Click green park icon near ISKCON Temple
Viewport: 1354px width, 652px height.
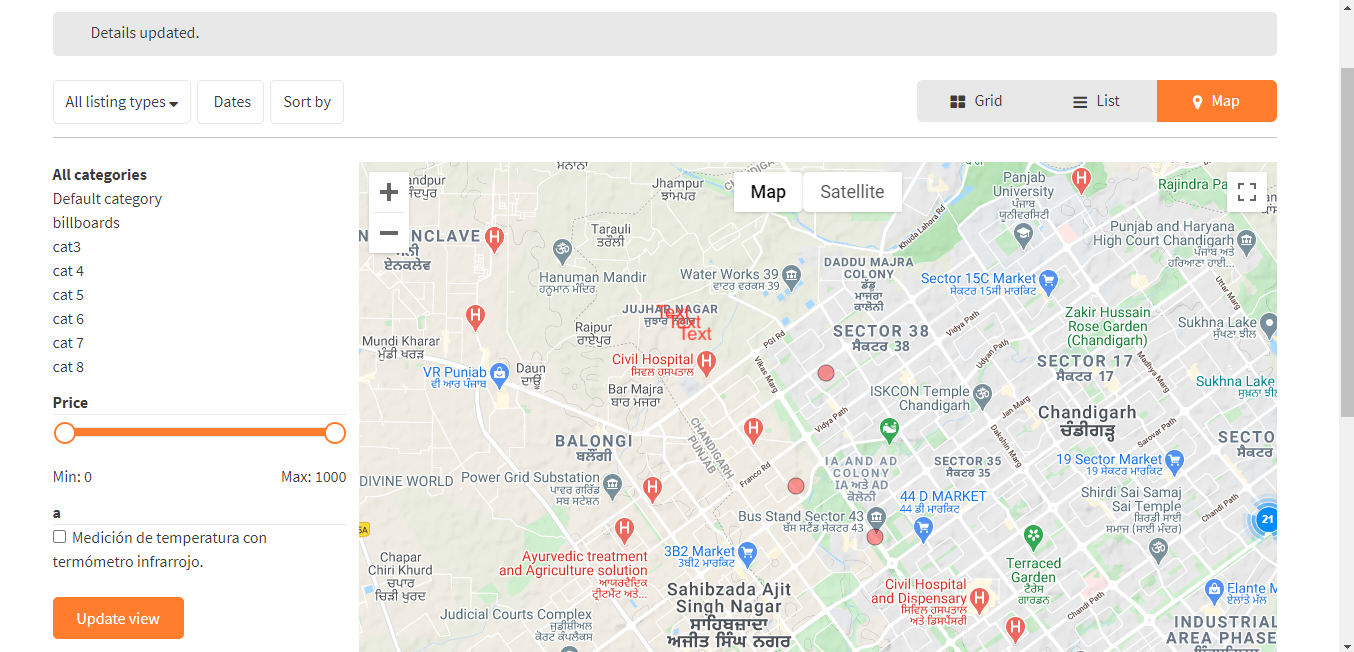point(888,430)
